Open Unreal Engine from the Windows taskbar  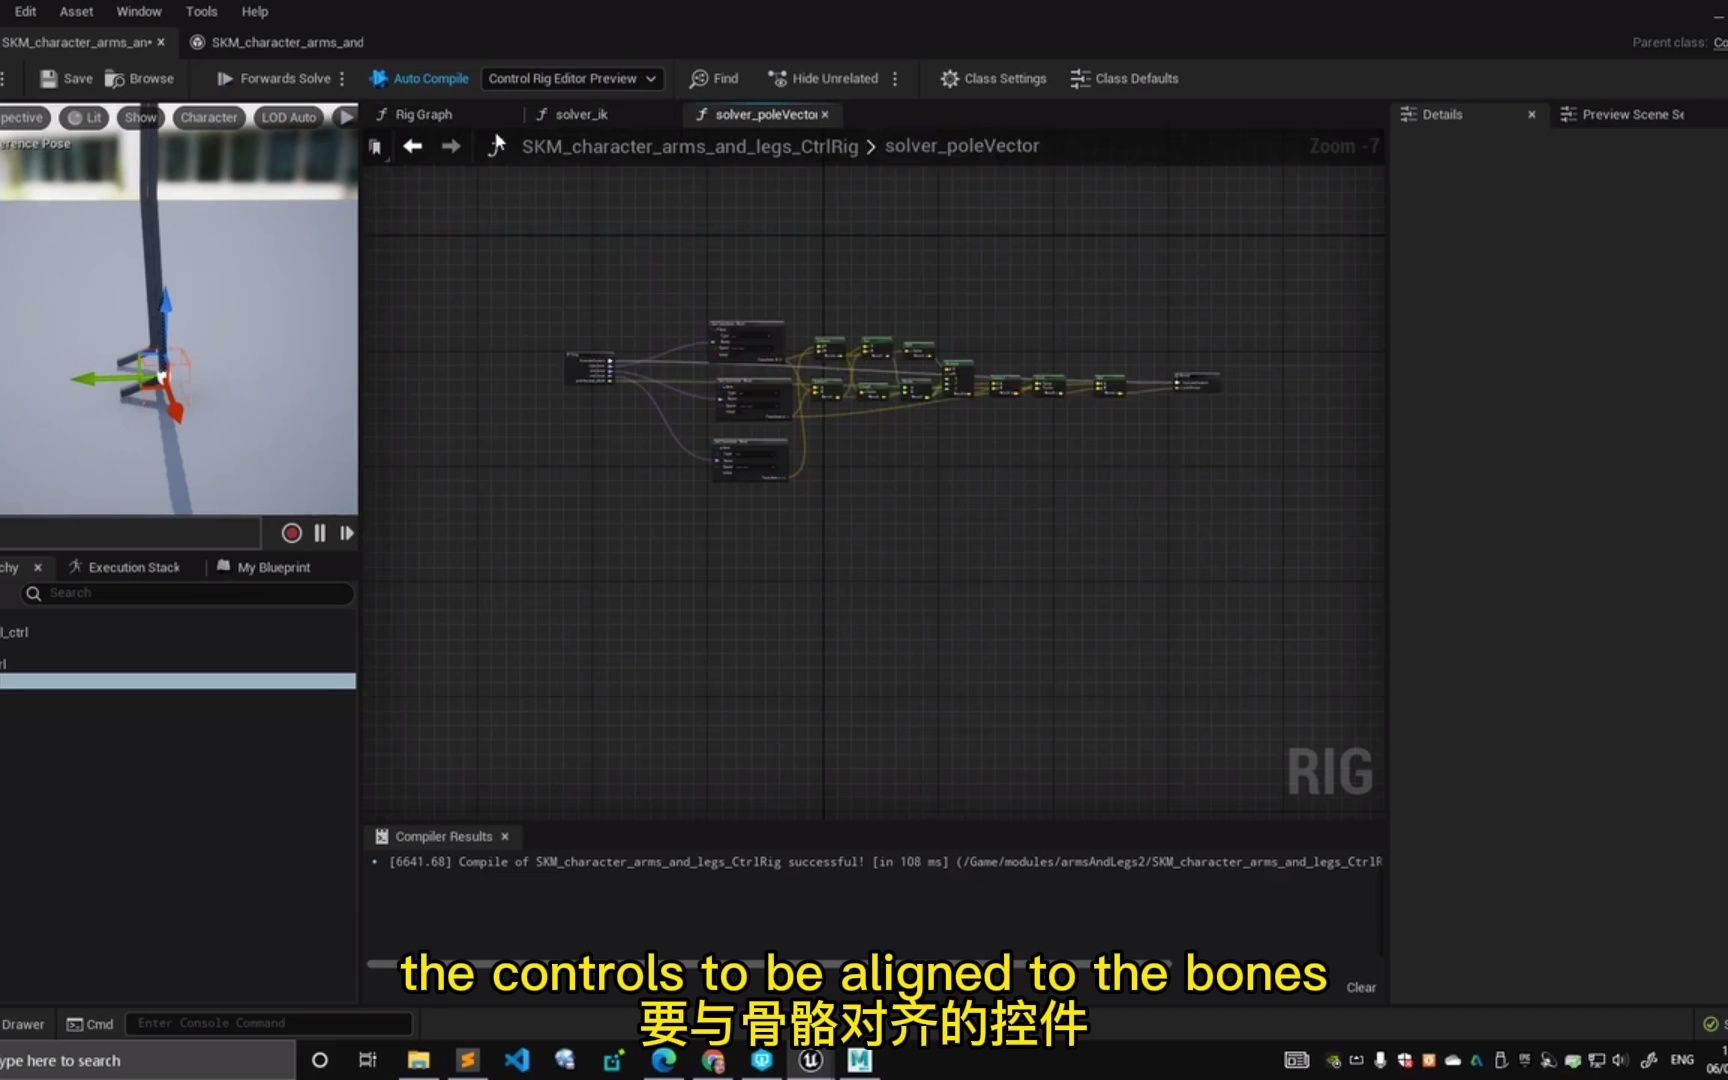[810, 1060]
